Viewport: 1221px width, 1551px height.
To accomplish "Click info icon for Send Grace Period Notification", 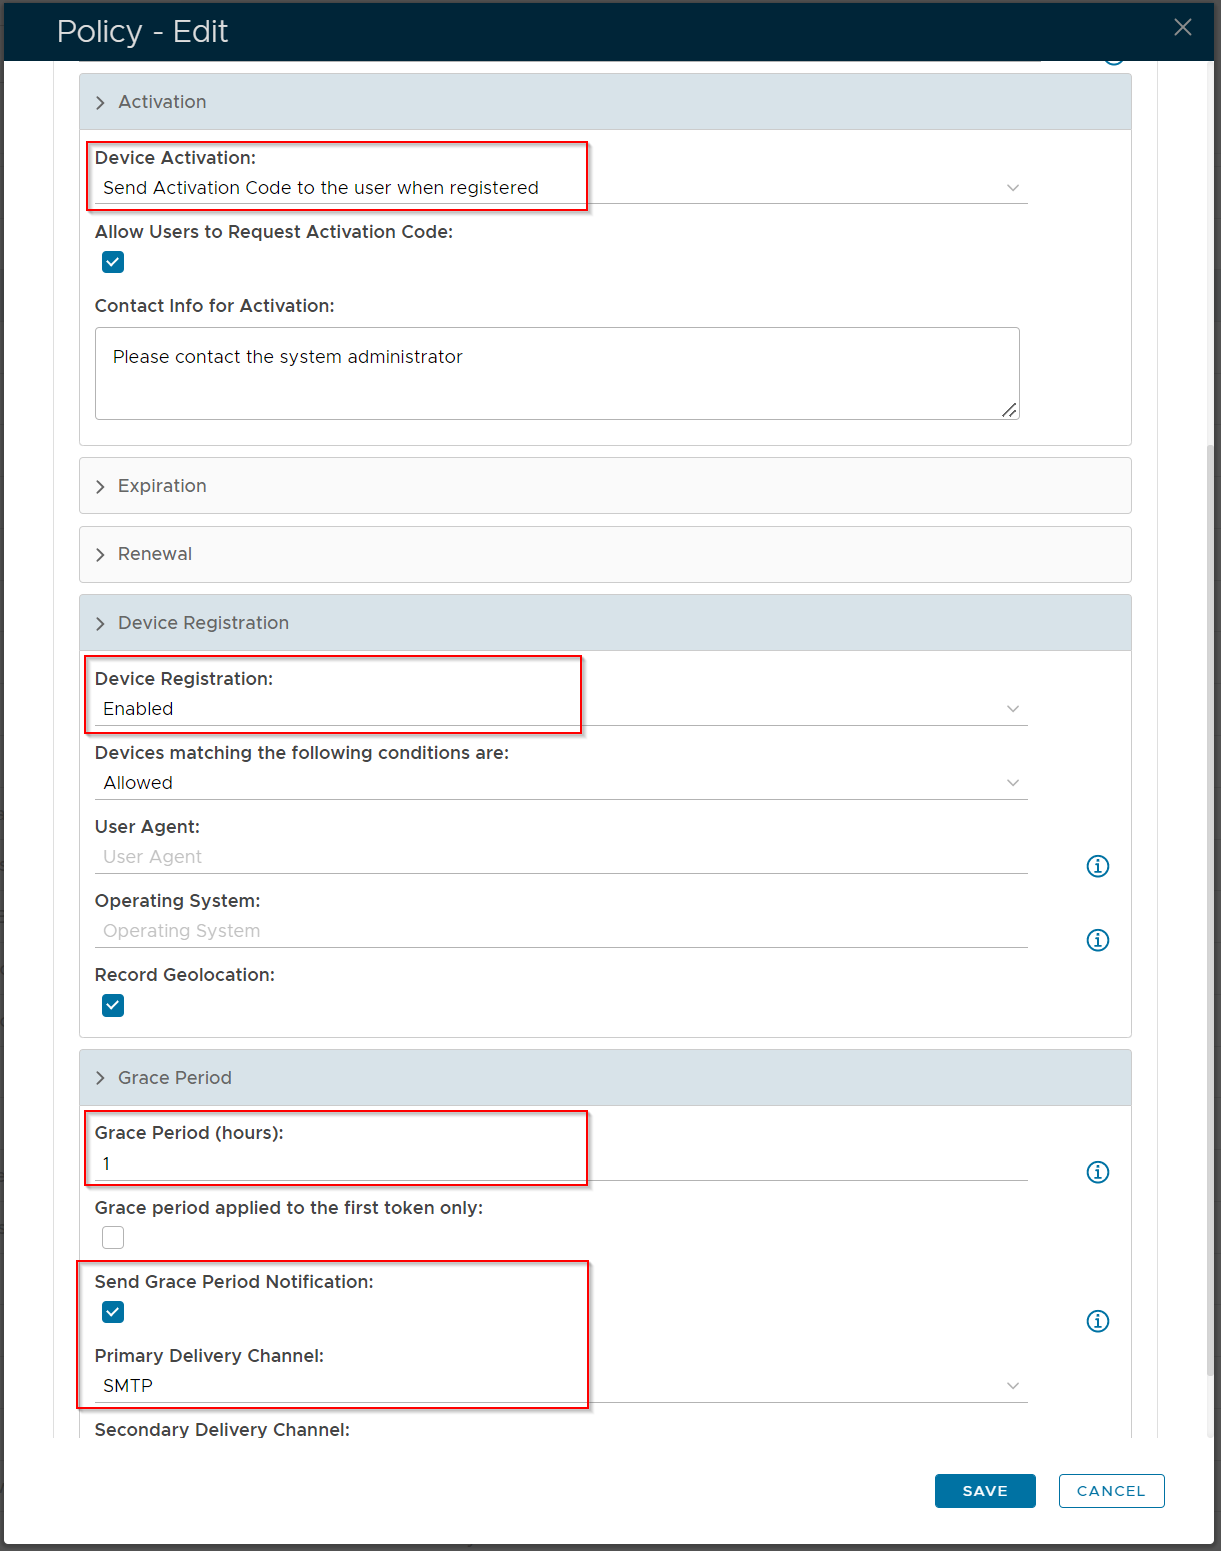I will click(1097, 1321).
